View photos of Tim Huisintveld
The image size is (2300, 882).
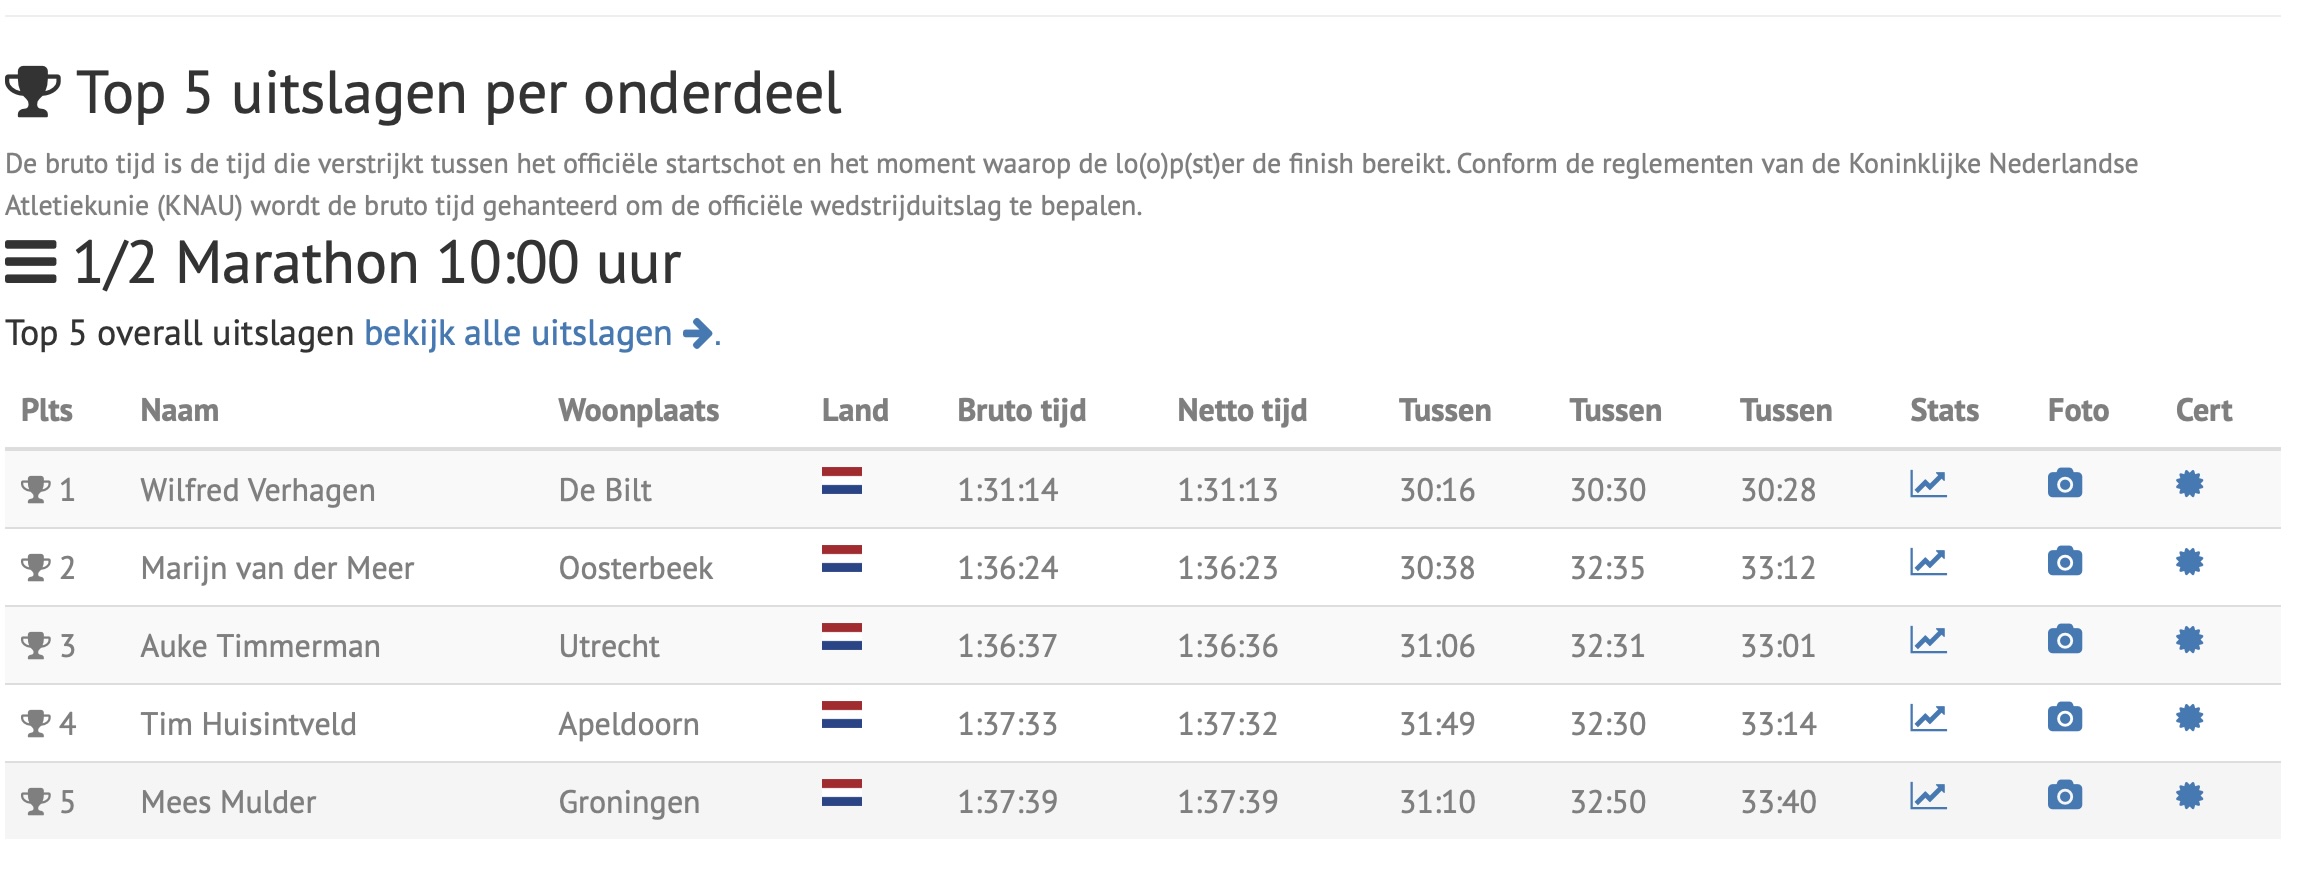[2065, 718]
